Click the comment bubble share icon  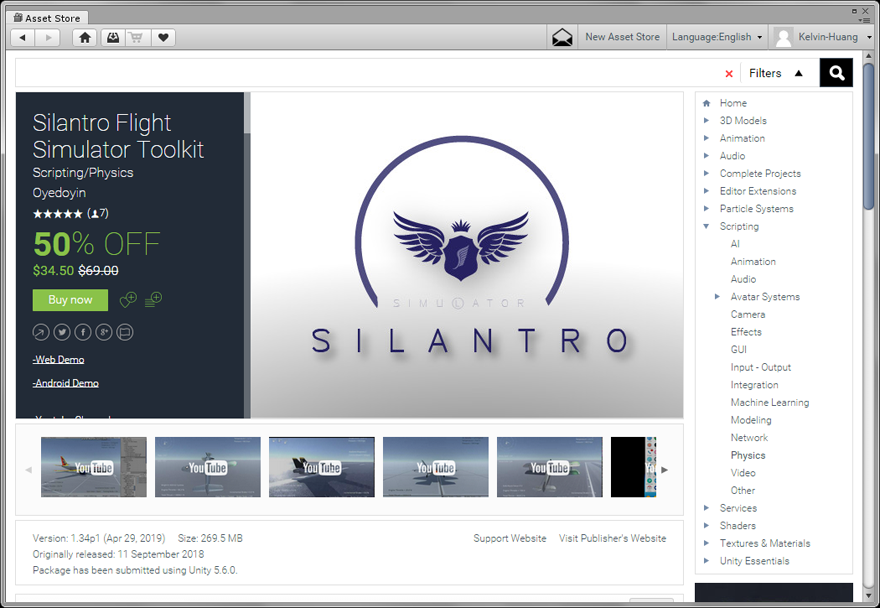click(125, 332)
